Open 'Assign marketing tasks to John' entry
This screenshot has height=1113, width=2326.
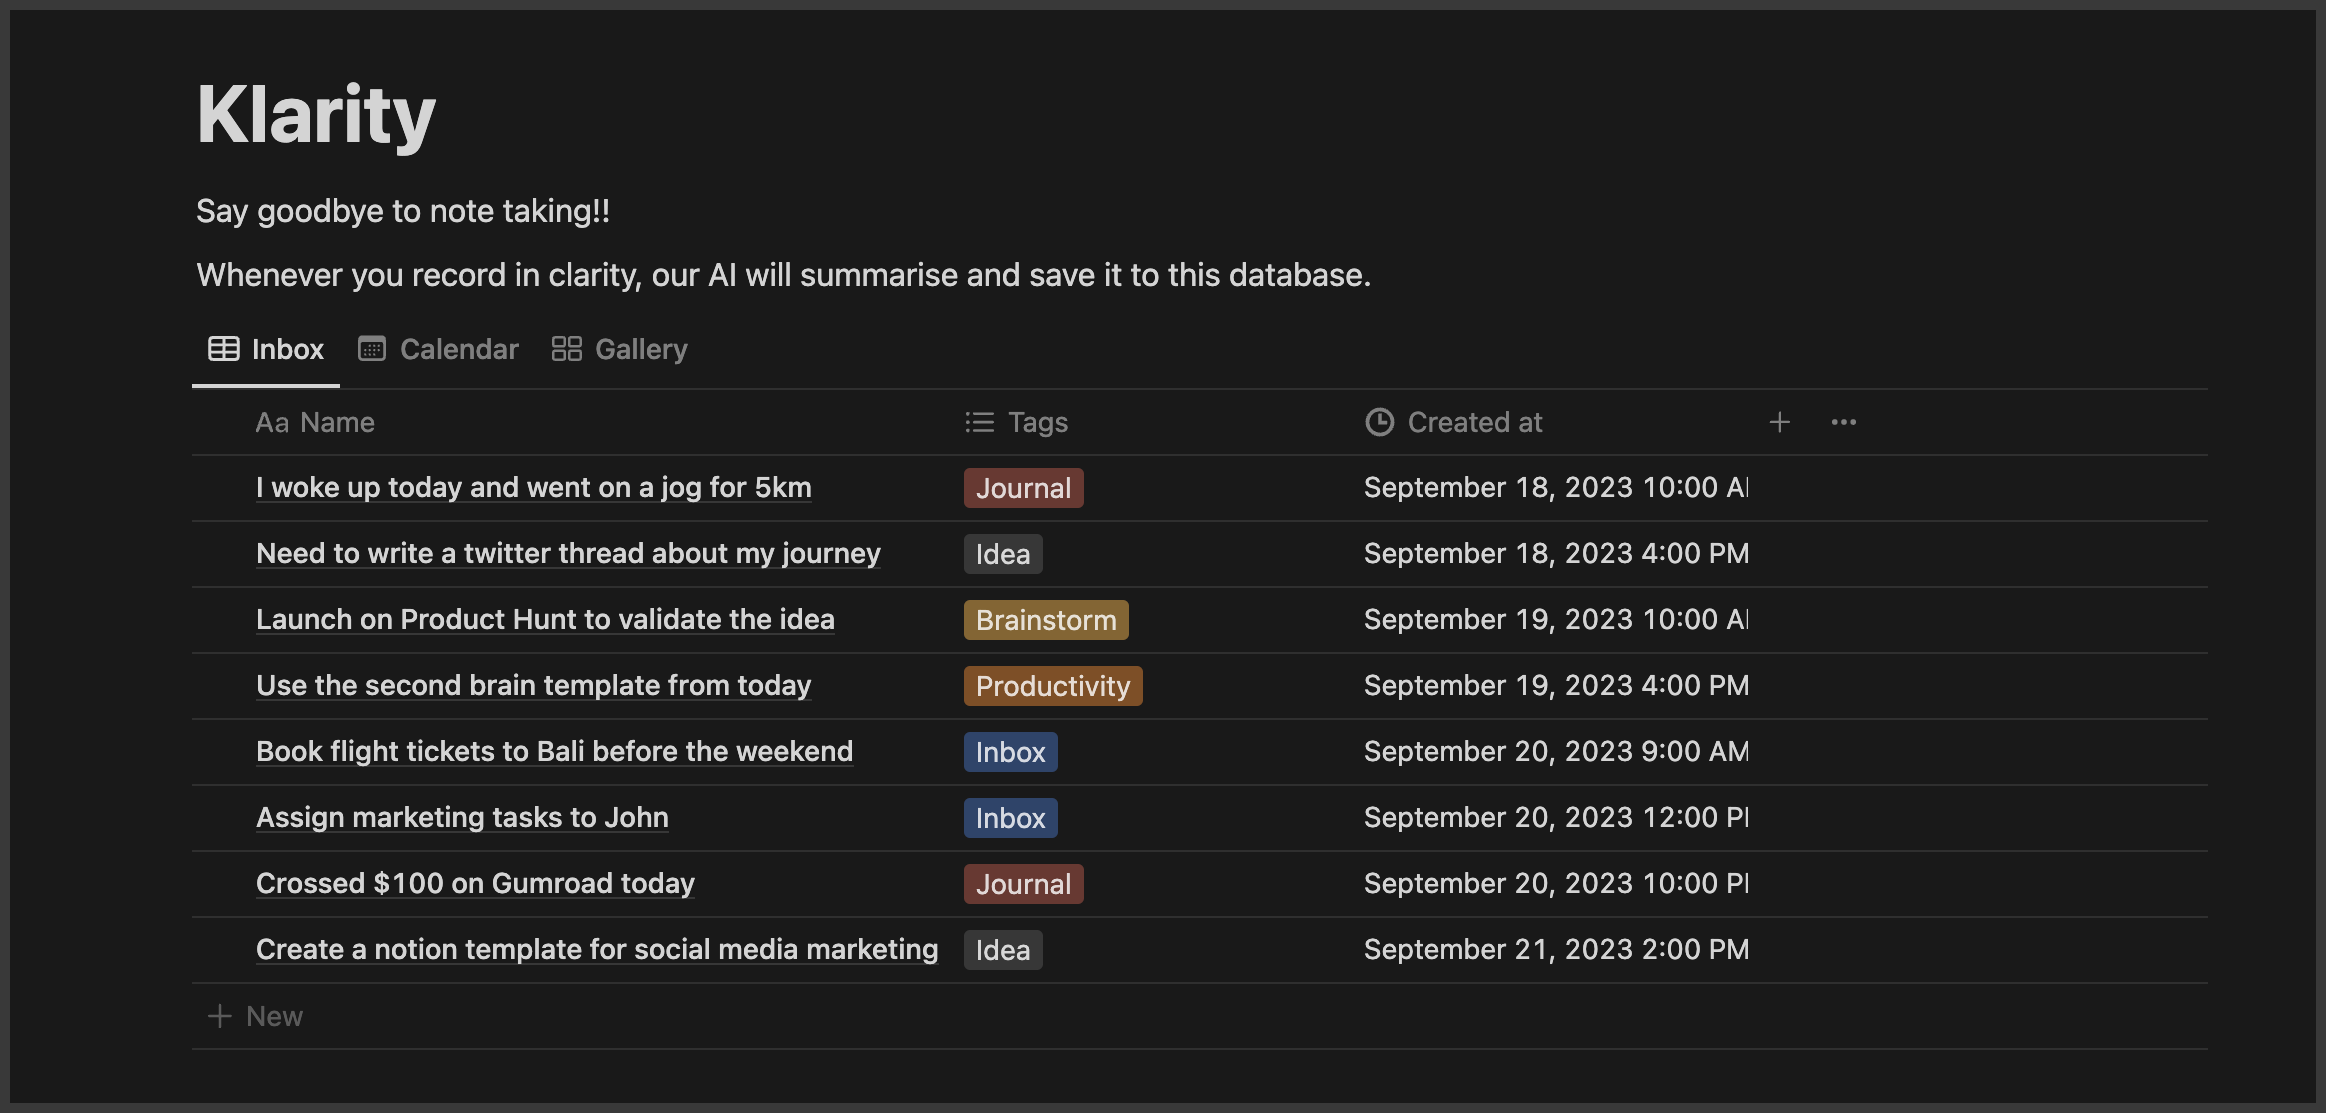point(462,817)
